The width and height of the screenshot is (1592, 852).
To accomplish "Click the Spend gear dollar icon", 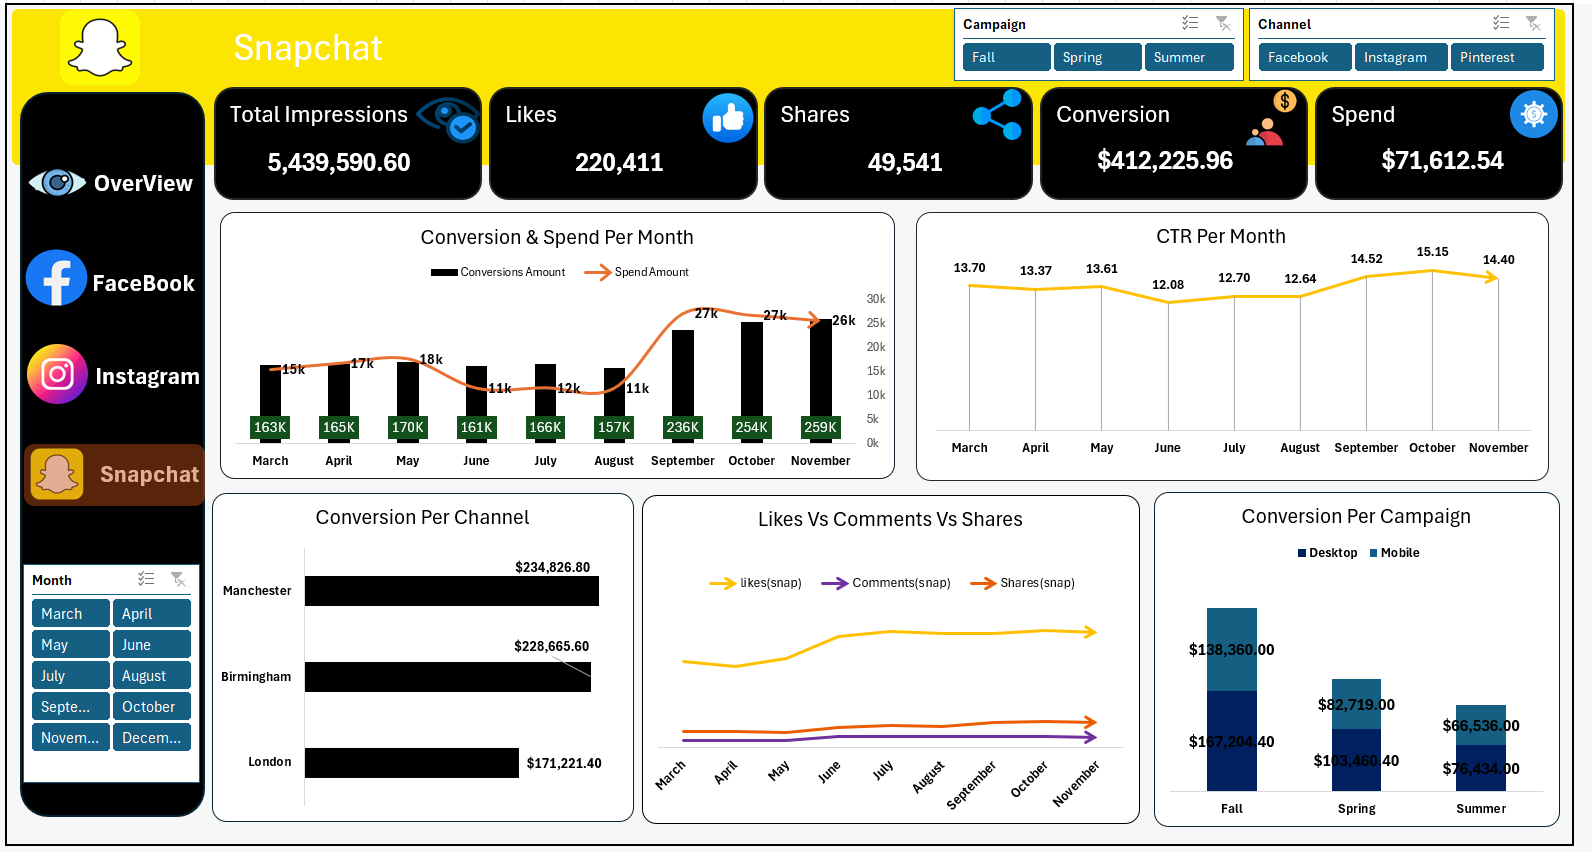I will point(1533,115).
